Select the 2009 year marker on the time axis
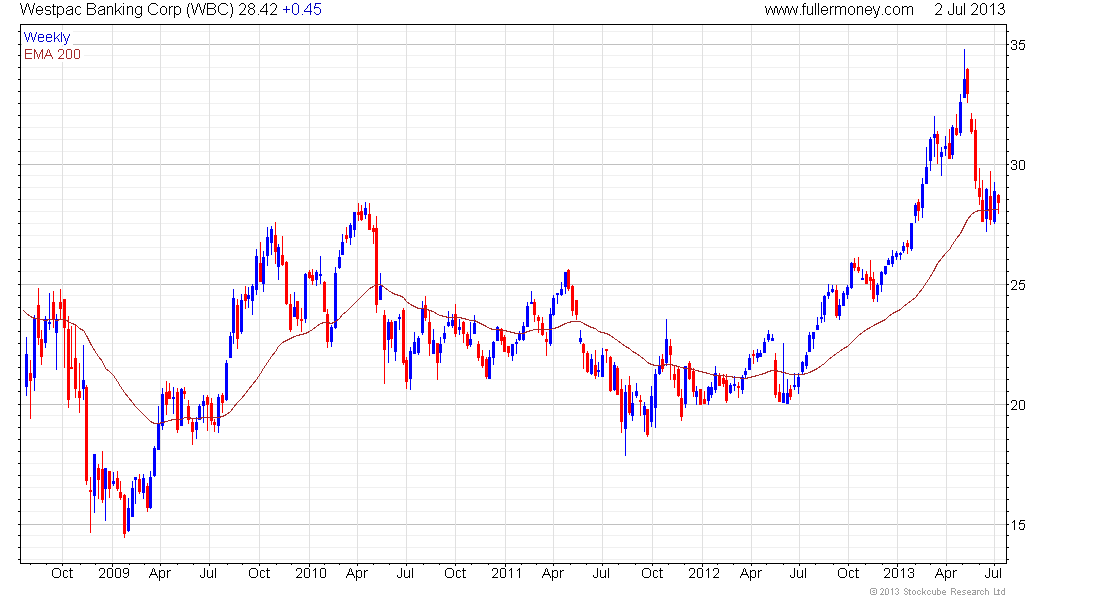 click(114, 573)
